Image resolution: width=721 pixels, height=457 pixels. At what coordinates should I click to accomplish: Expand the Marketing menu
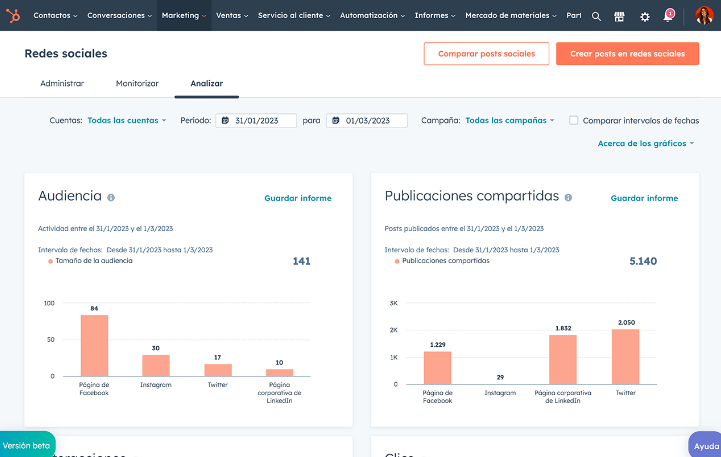184,16
